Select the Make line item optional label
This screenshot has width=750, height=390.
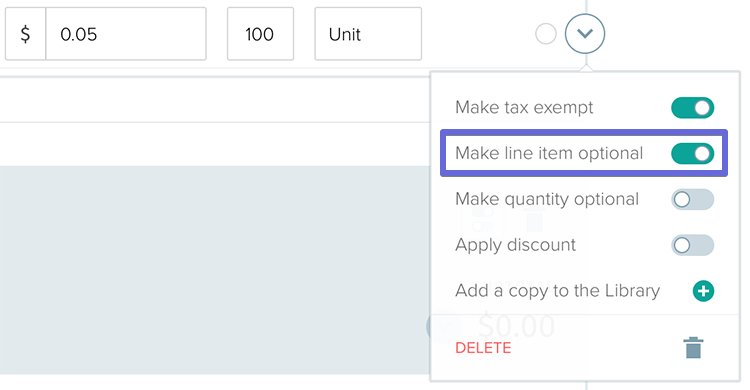[549, 154]
